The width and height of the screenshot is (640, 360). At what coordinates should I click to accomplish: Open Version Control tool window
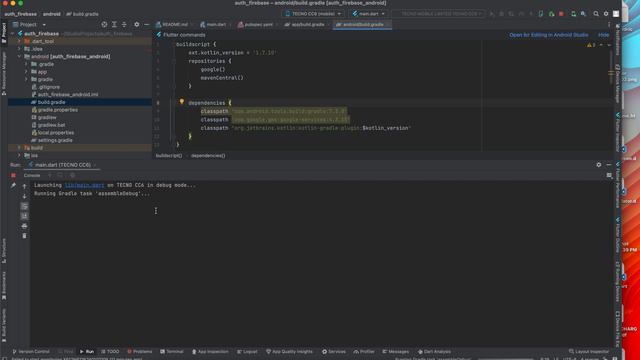click(x=31, y=351)
